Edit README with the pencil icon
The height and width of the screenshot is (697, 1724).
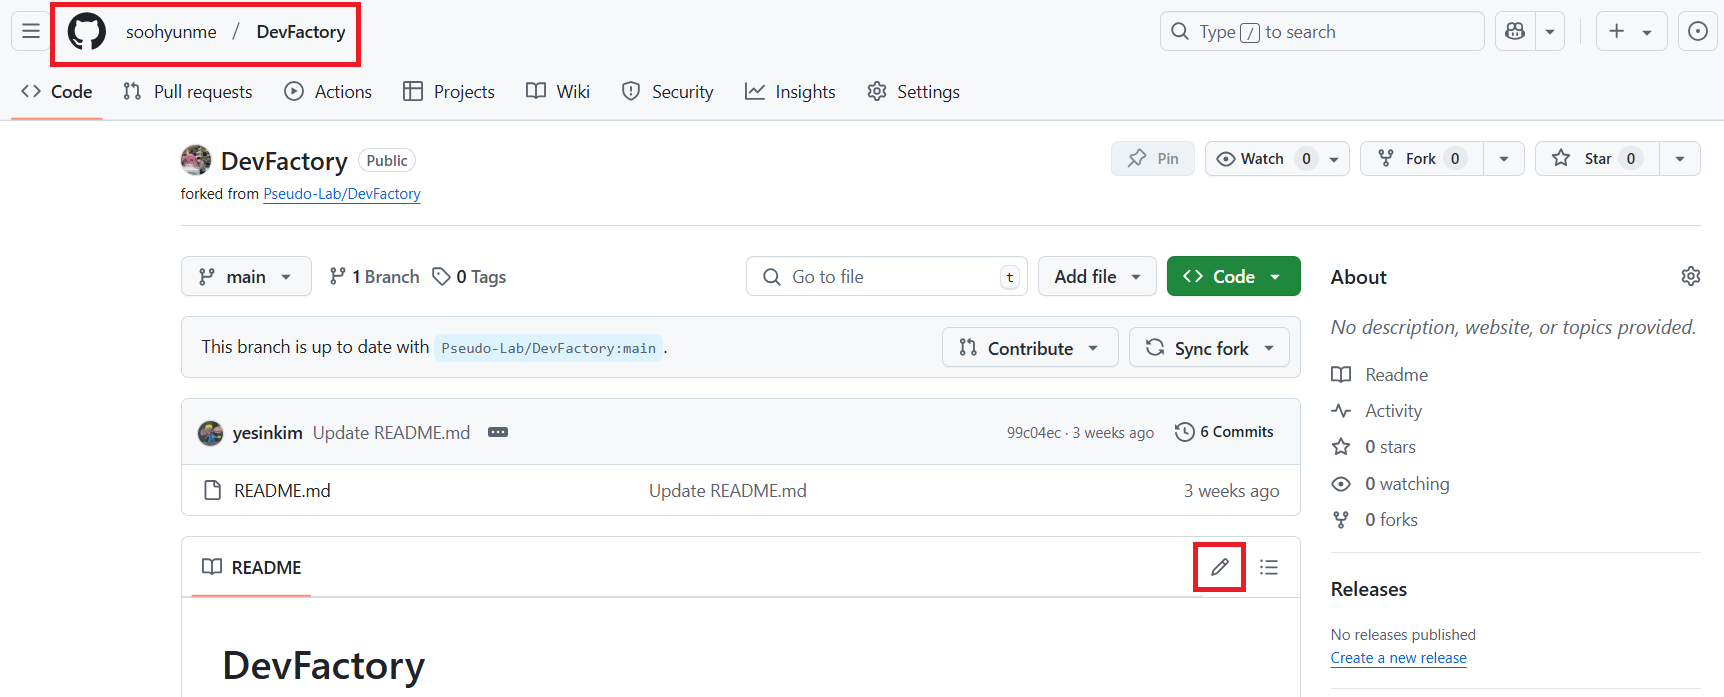[1219, 567]
